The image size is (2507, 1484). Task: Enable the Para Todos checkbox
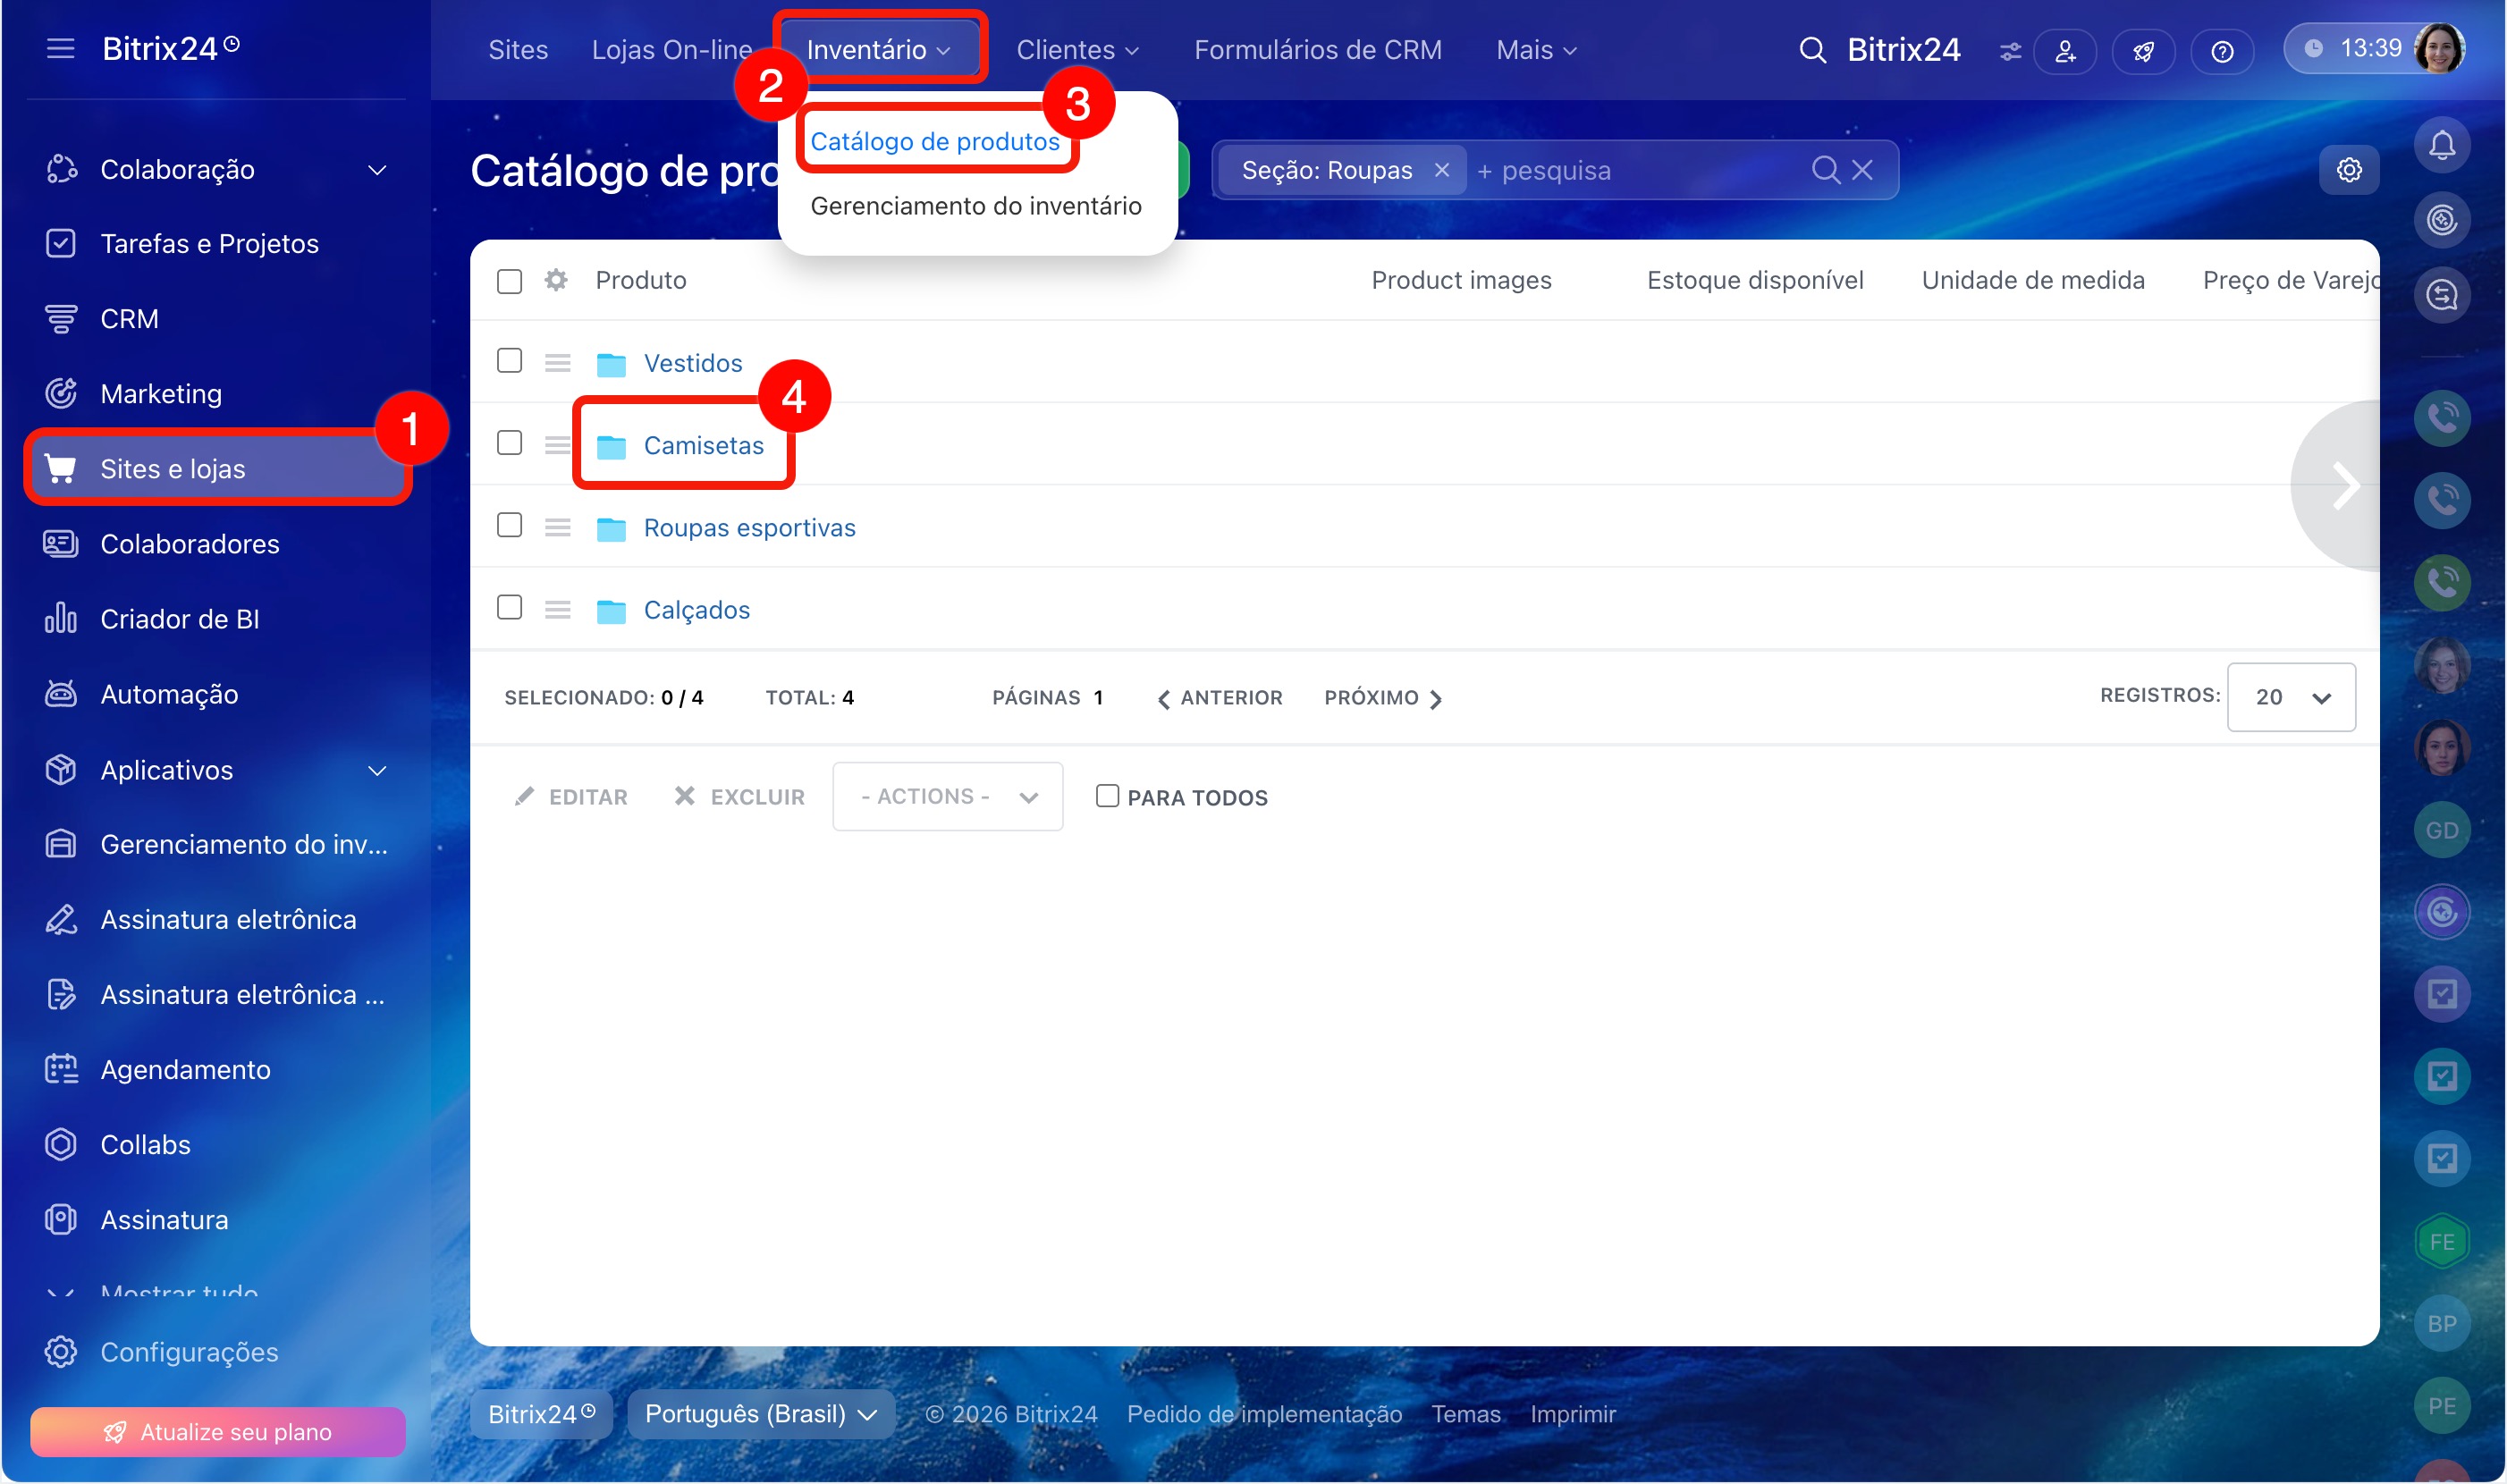click(x=1106, y=796)
